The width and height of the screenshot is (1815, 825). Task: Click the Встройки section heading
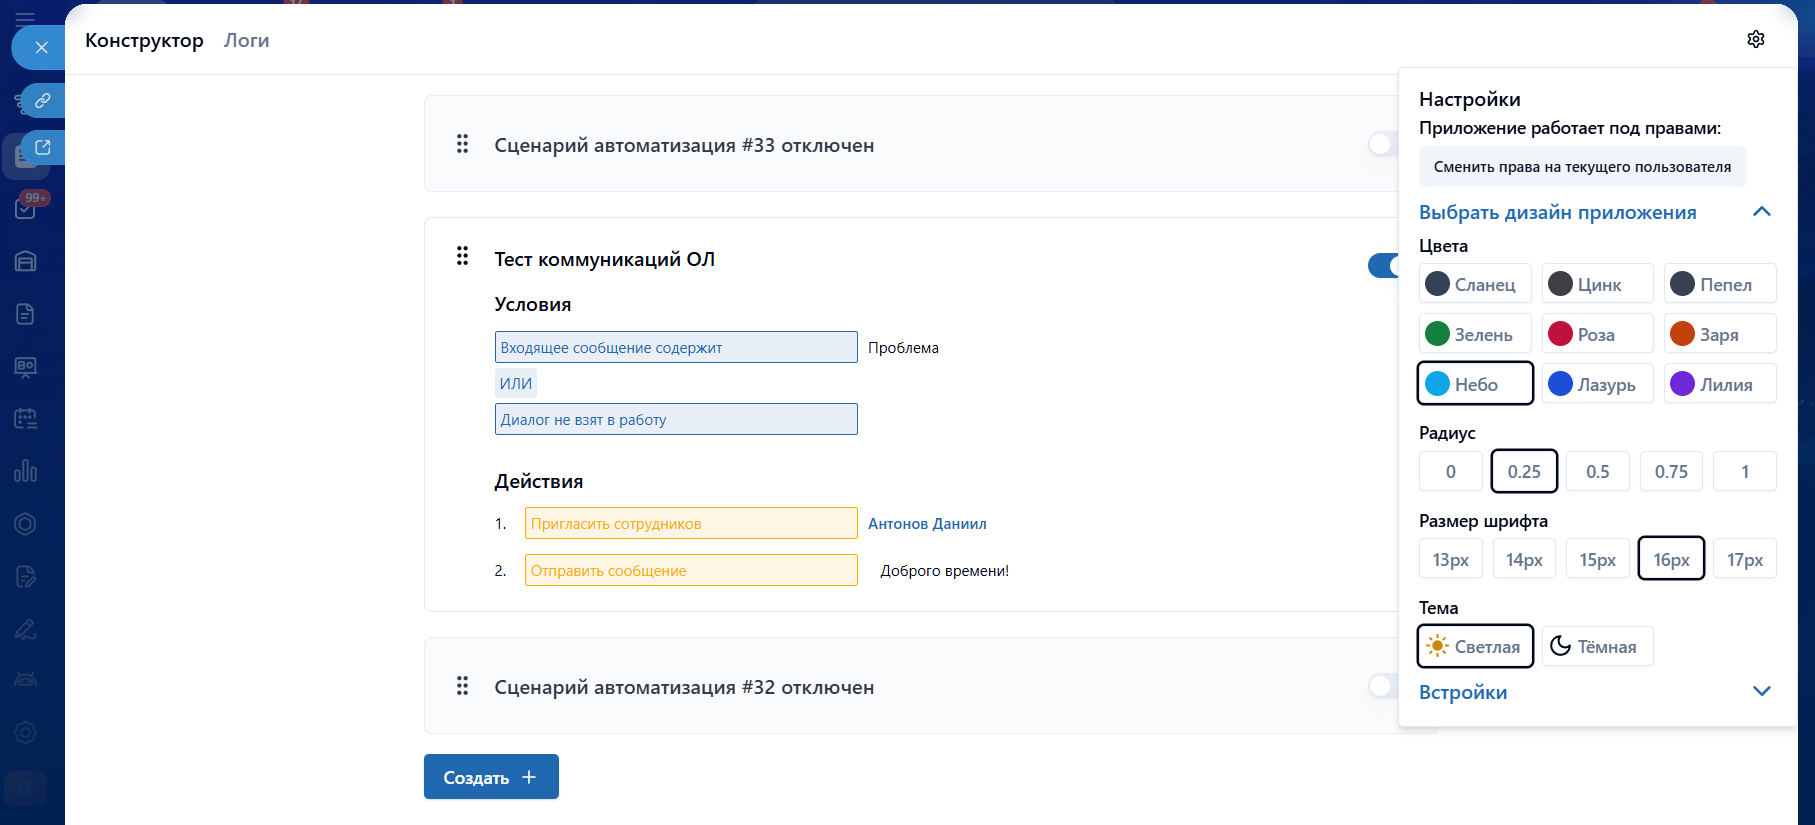[x=1463, y=692]
